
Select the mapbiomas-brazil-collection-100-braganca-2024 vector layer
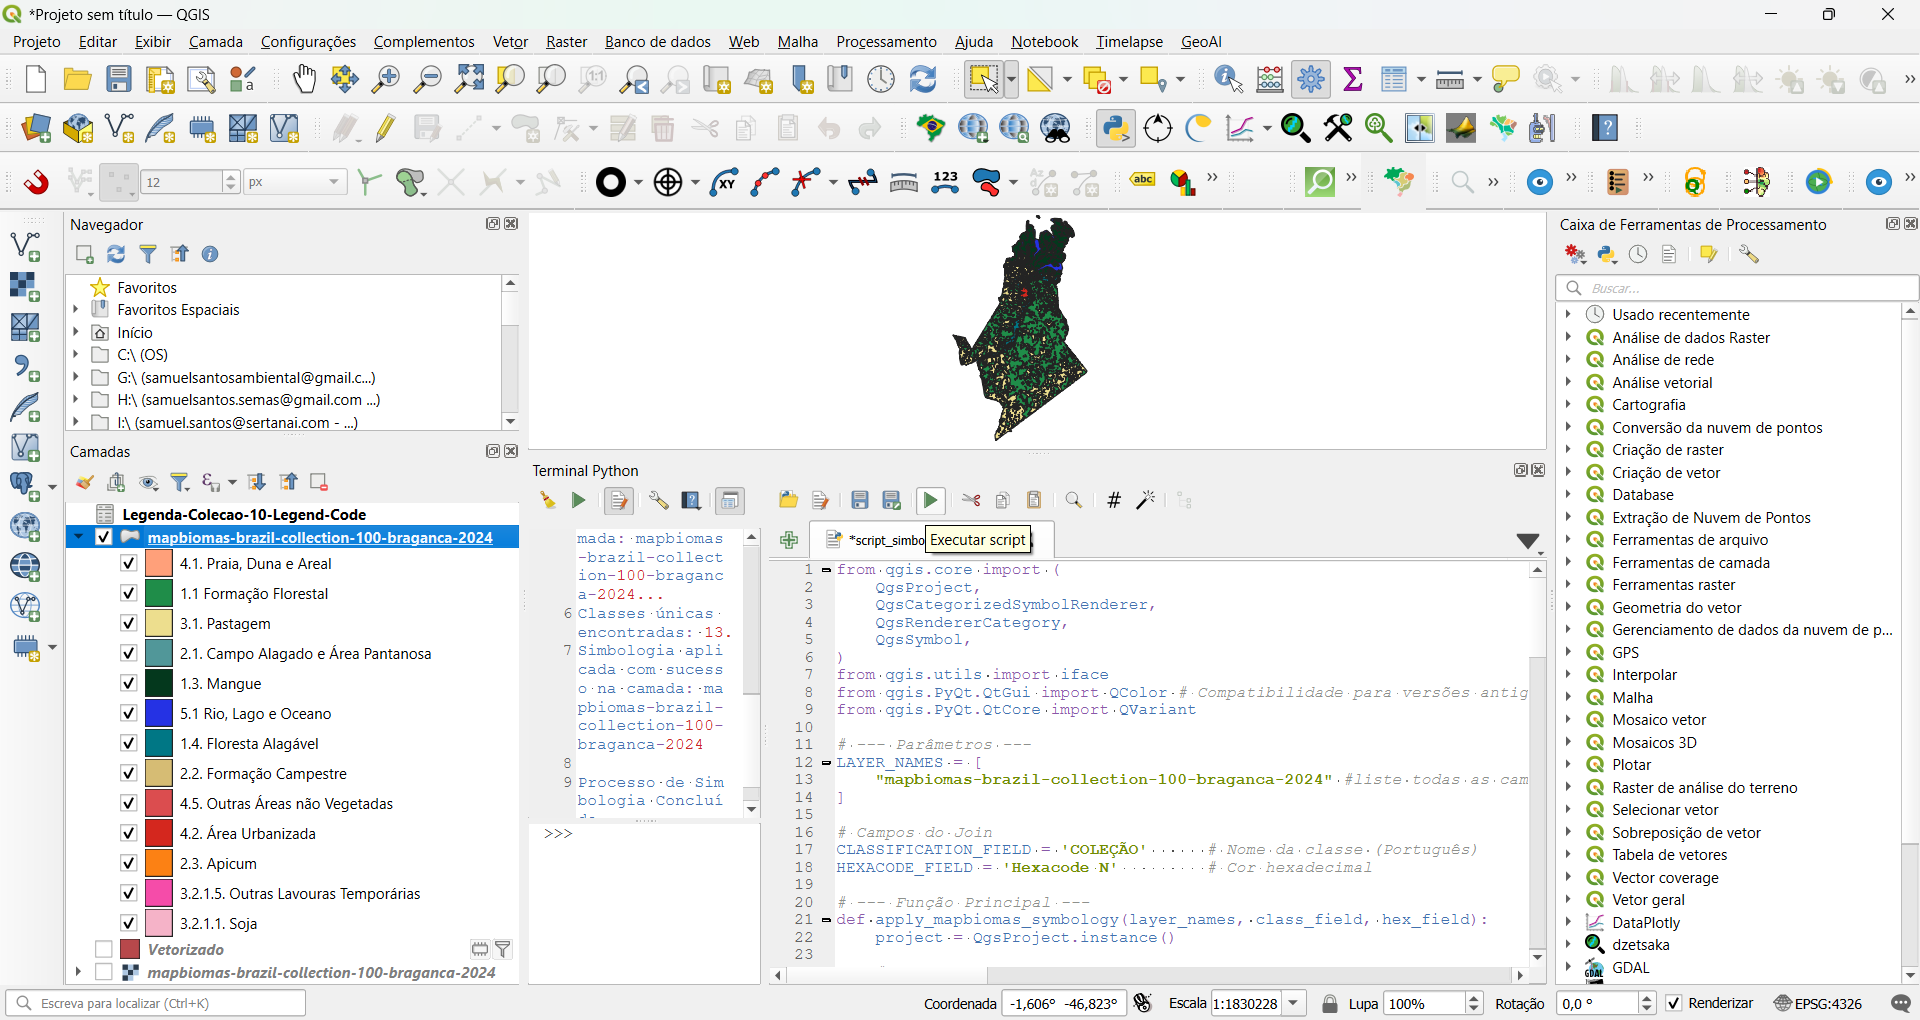tap(320, 537)
